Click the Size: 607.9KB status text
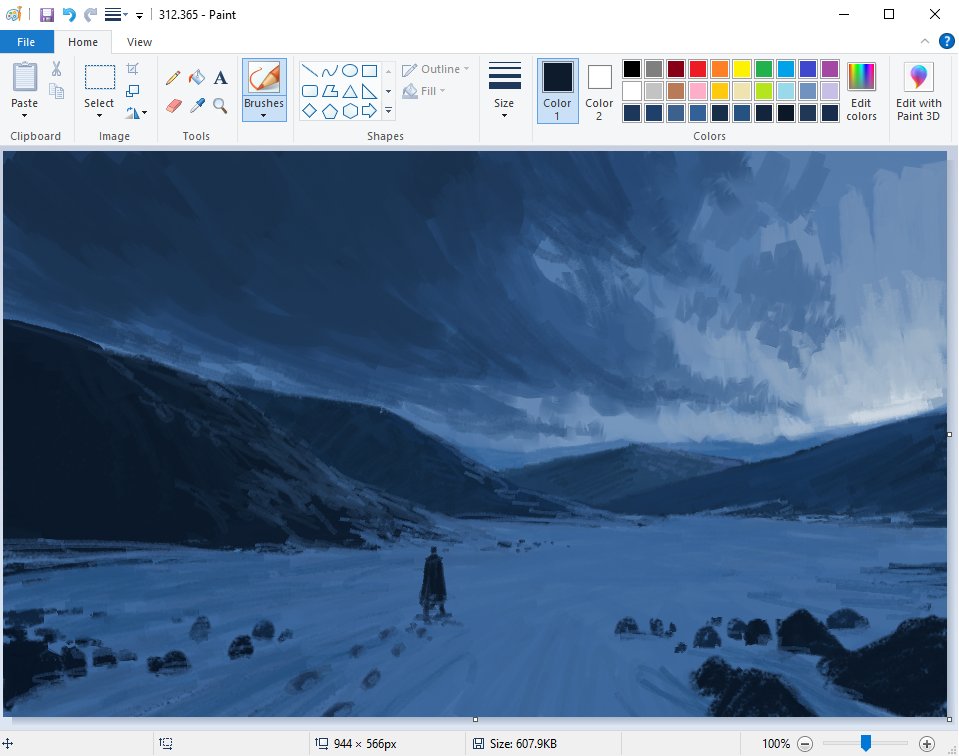 [x=523, y=744]
